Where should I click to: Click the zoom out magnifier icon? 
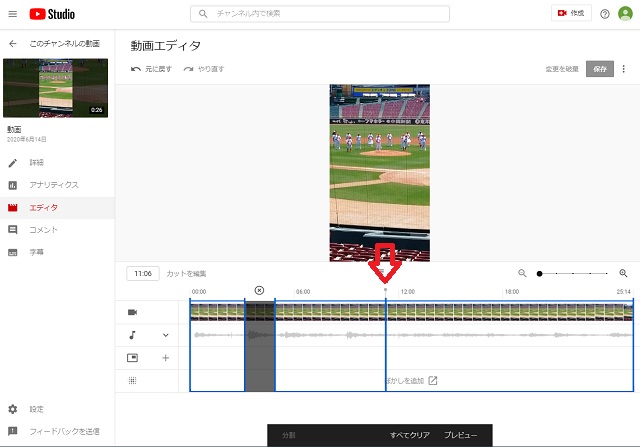click(x=522, y=273)
